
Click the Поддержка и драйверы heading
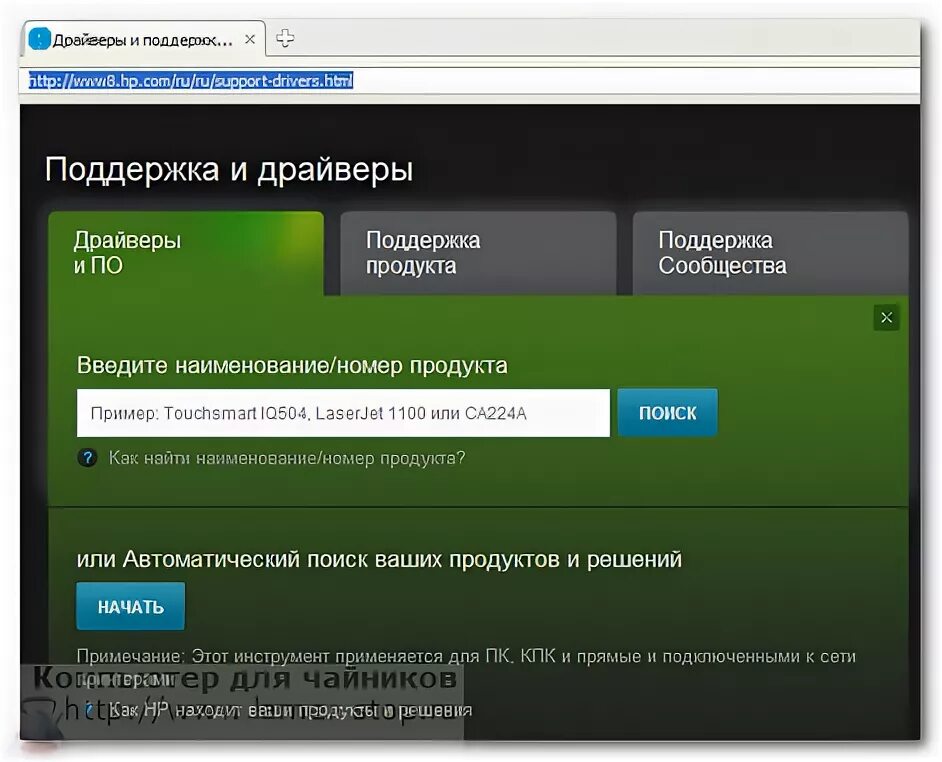pyautogui.click(x=229, y=169)
